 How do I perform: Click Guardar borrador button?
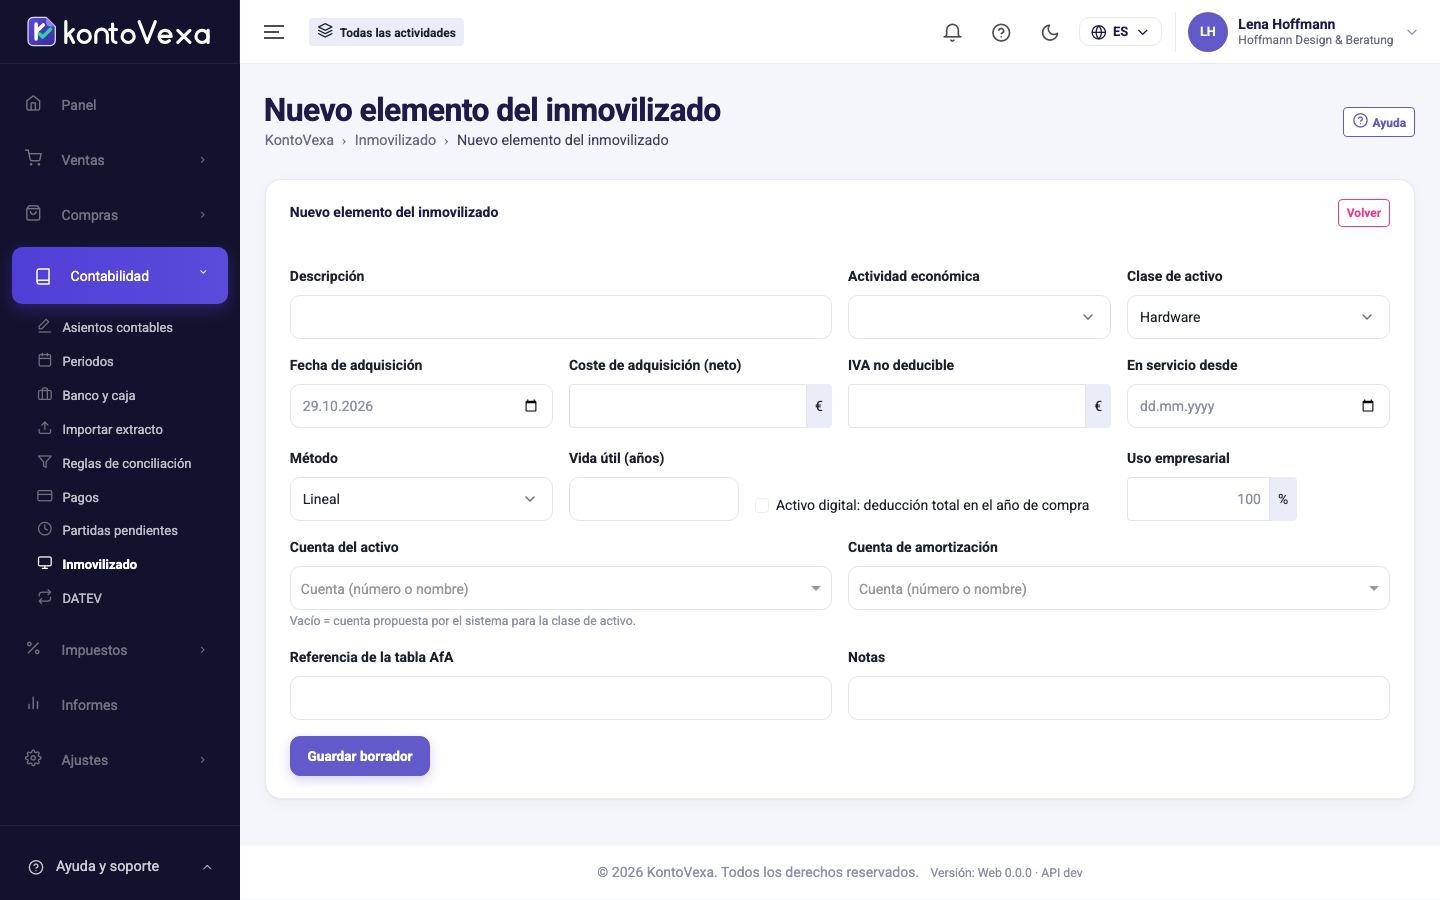click(360, 756)
